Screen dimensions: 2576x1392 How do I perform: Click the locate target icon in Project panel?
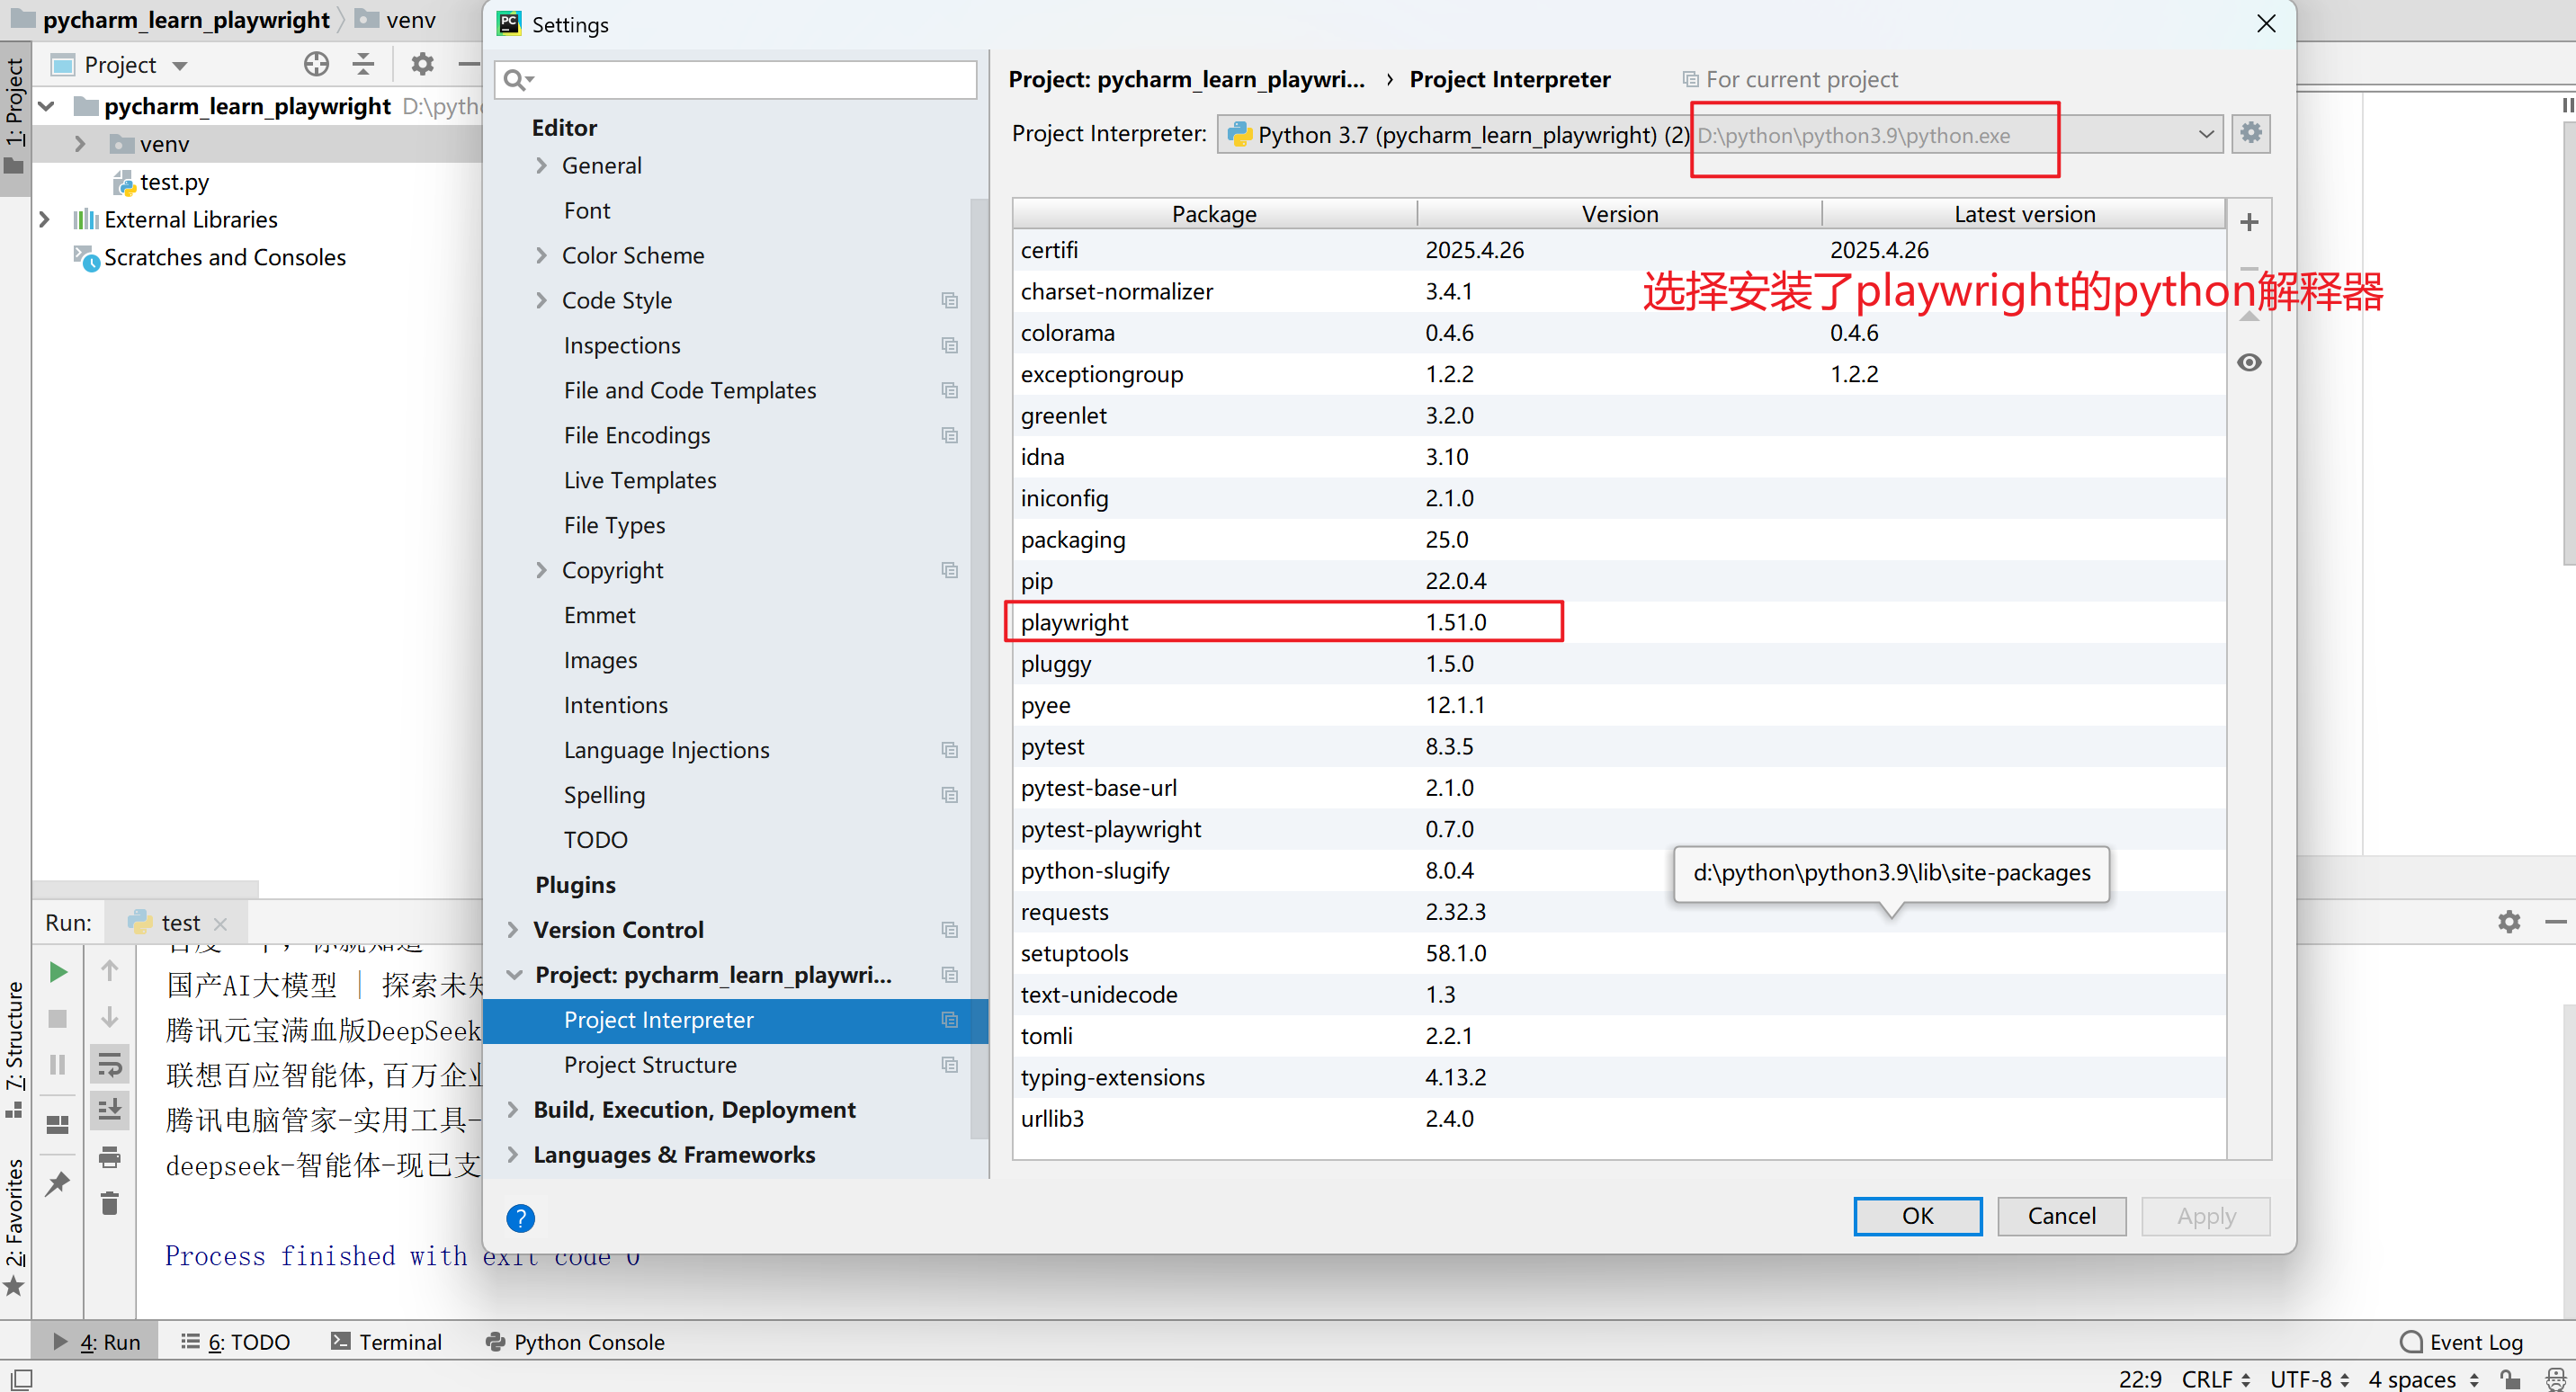(x=316, y=65)
